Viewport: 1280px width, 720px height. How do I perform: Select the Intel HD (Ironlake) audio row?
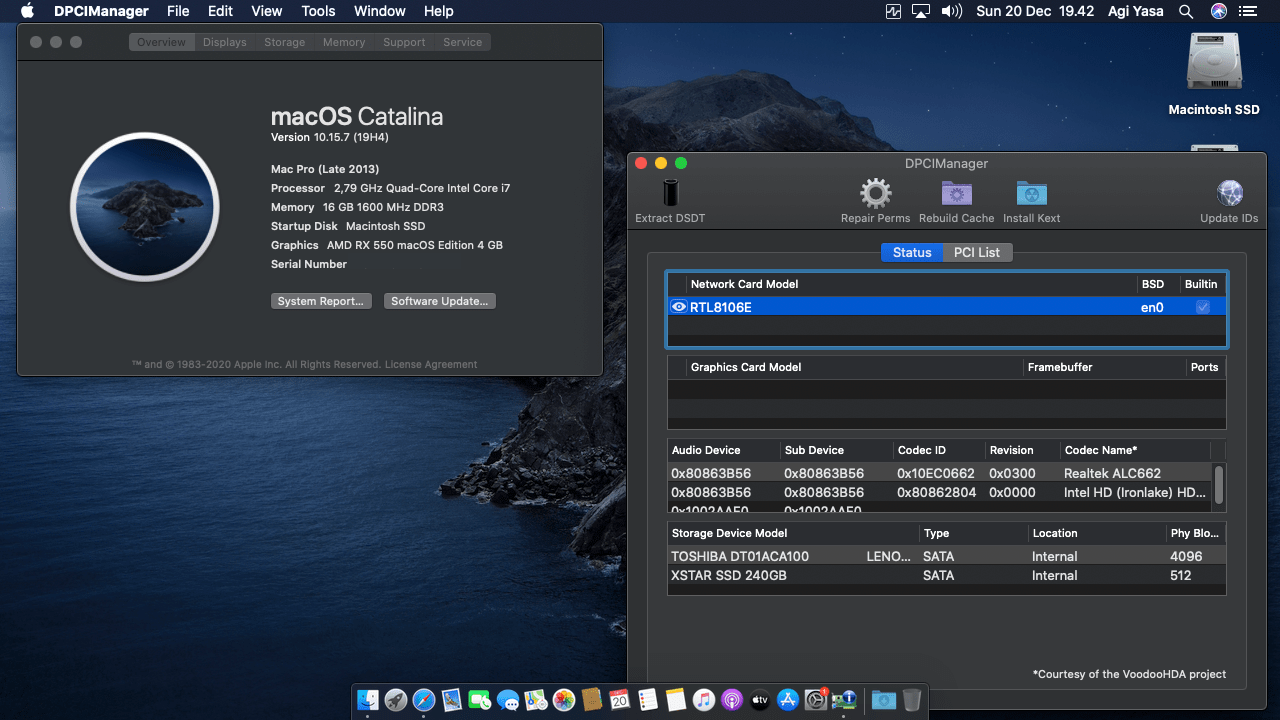pos(940,492)
